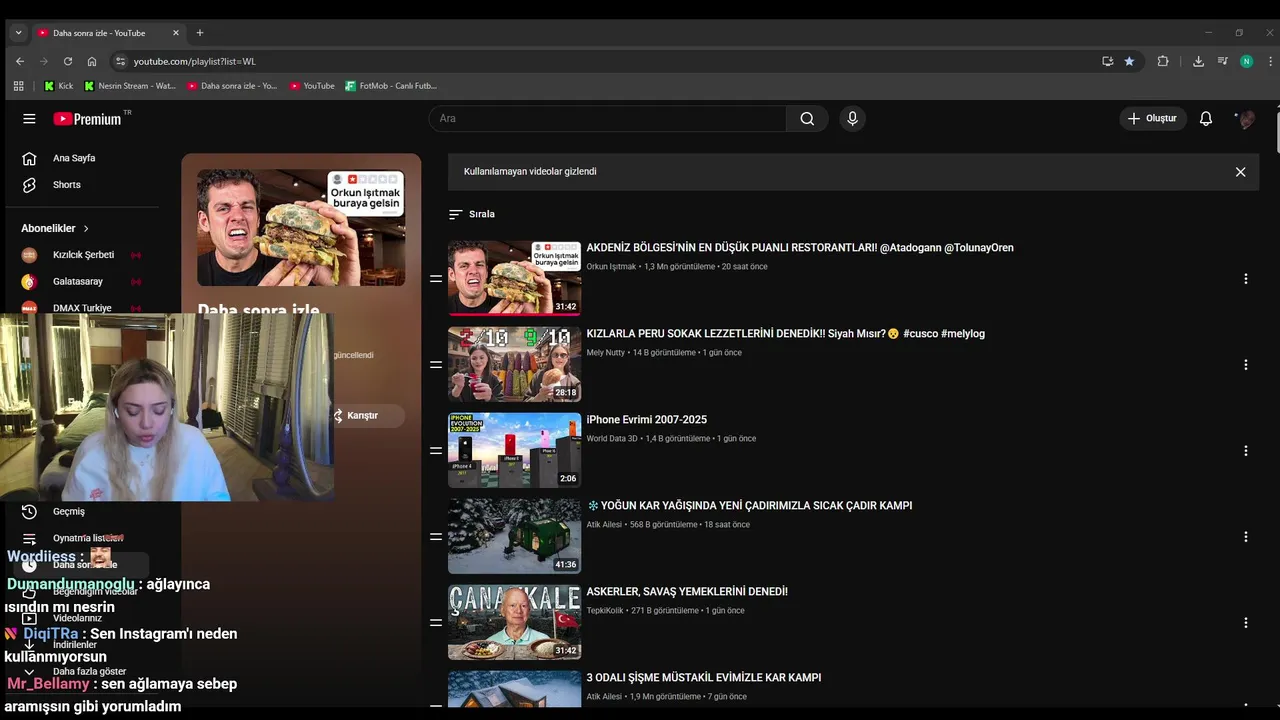Open the Kick bookmark

click(x=59, y=86)
